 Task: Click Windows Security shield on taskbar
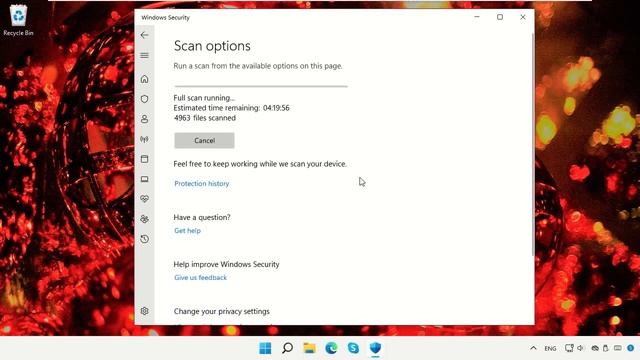(376, 348)
